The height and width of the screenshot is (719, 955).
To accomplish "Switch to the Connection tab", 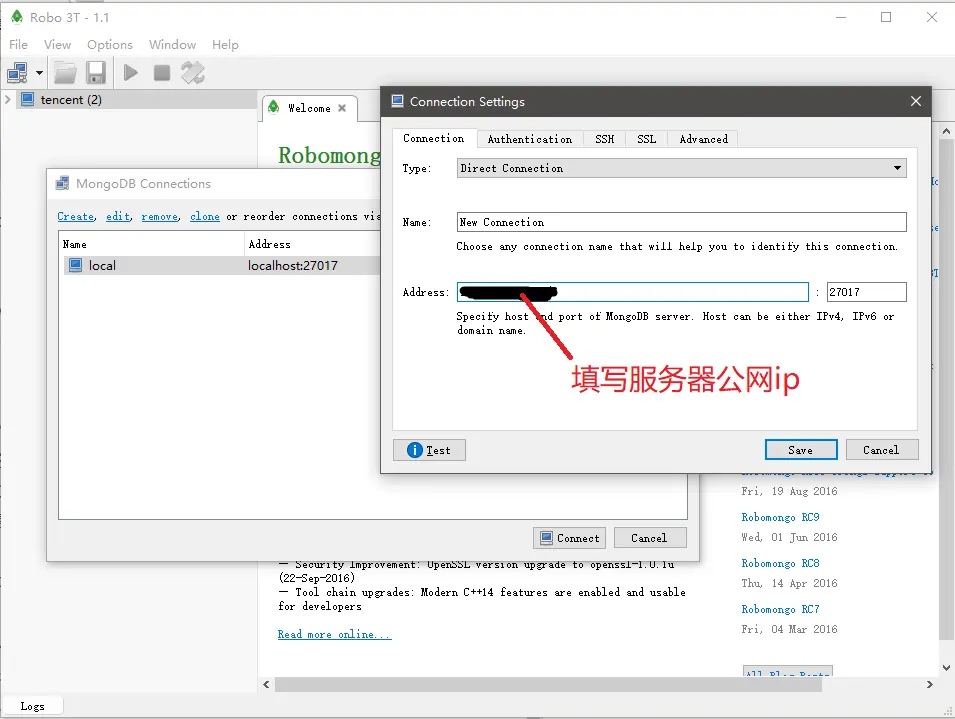I will click(434, 138).
